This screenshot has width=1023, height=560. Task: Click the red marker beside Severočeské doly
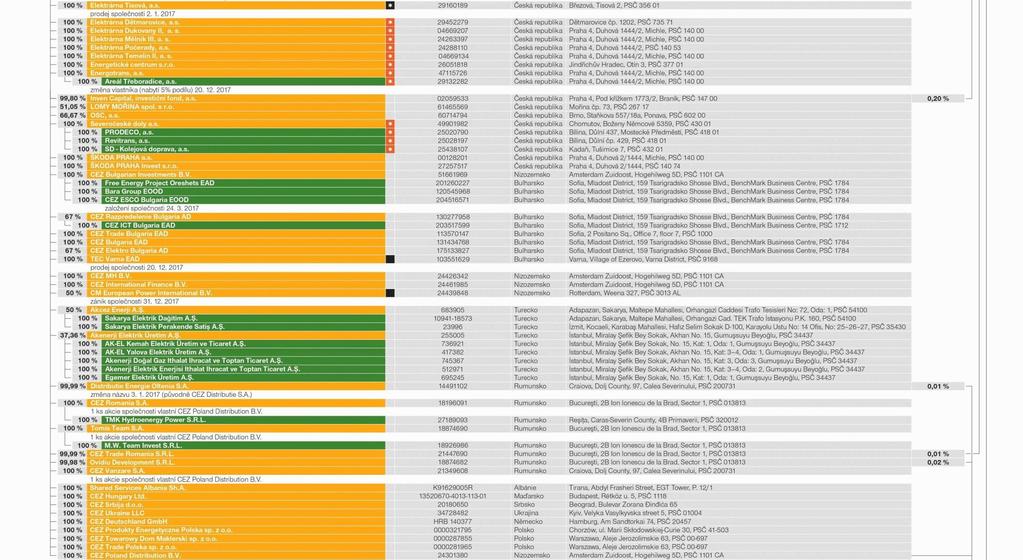(390, 124)
